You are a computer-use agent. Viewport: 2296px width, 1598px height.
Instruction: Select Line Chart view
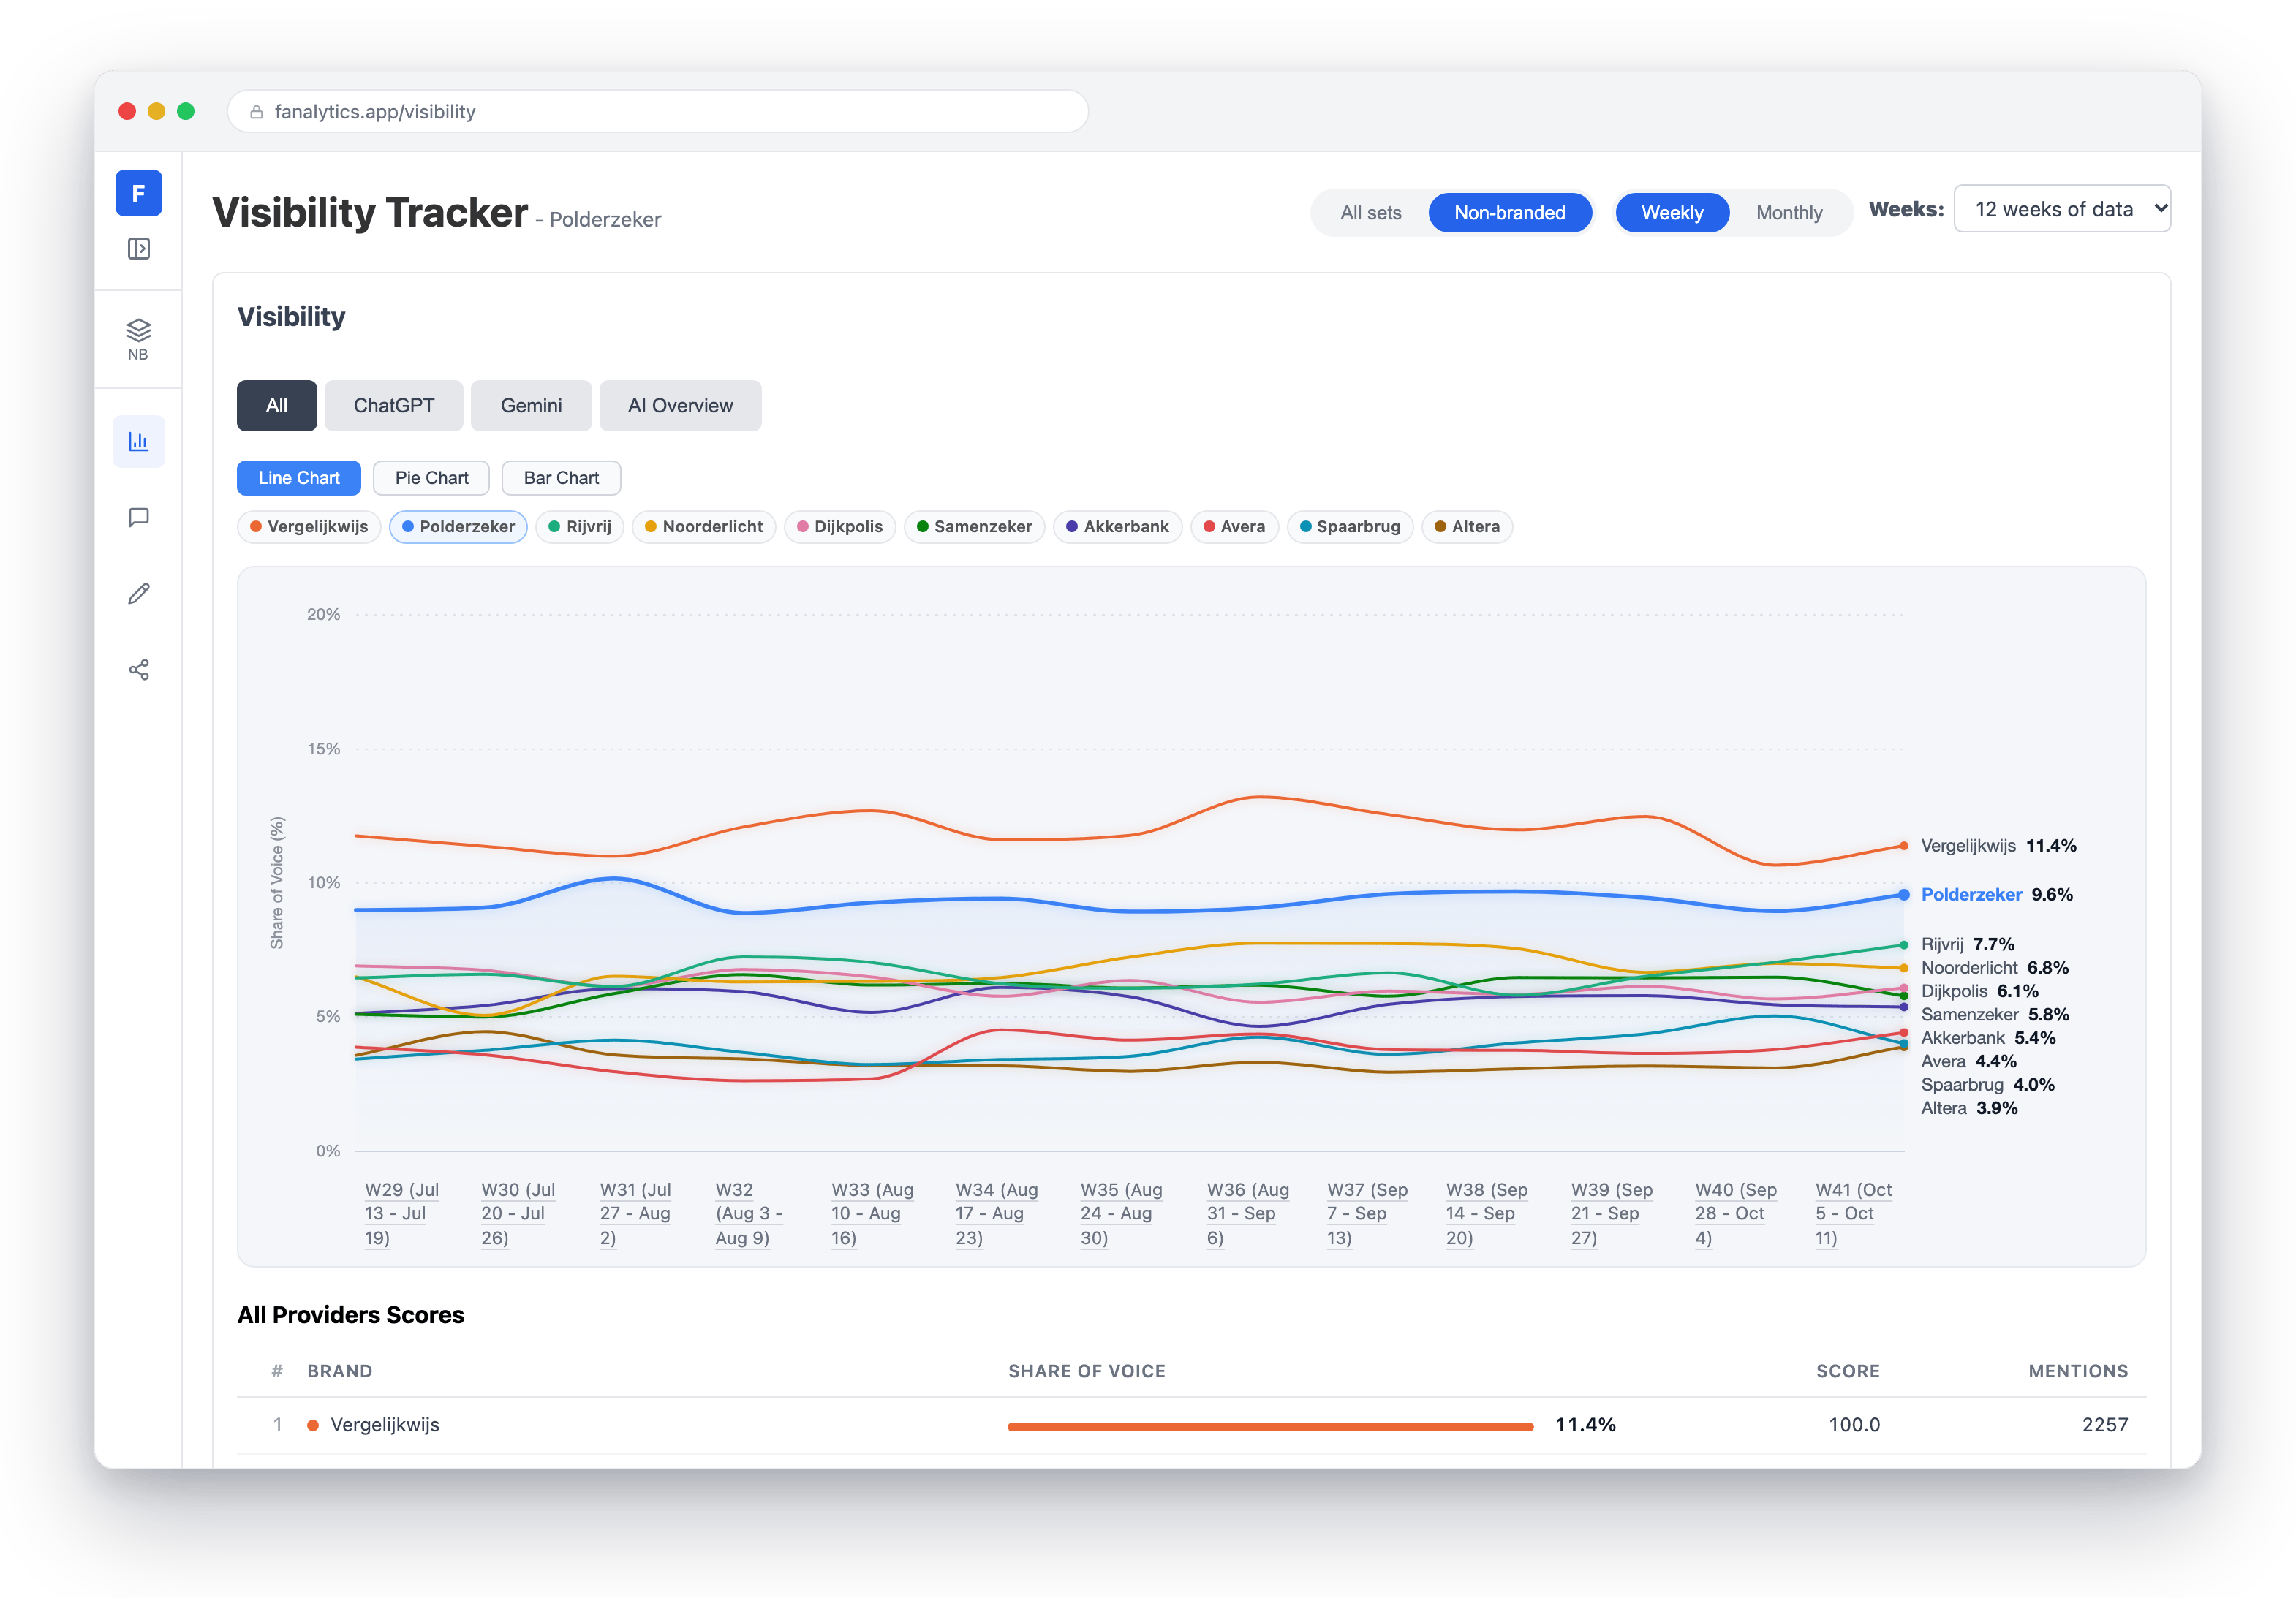pos(299,478)
